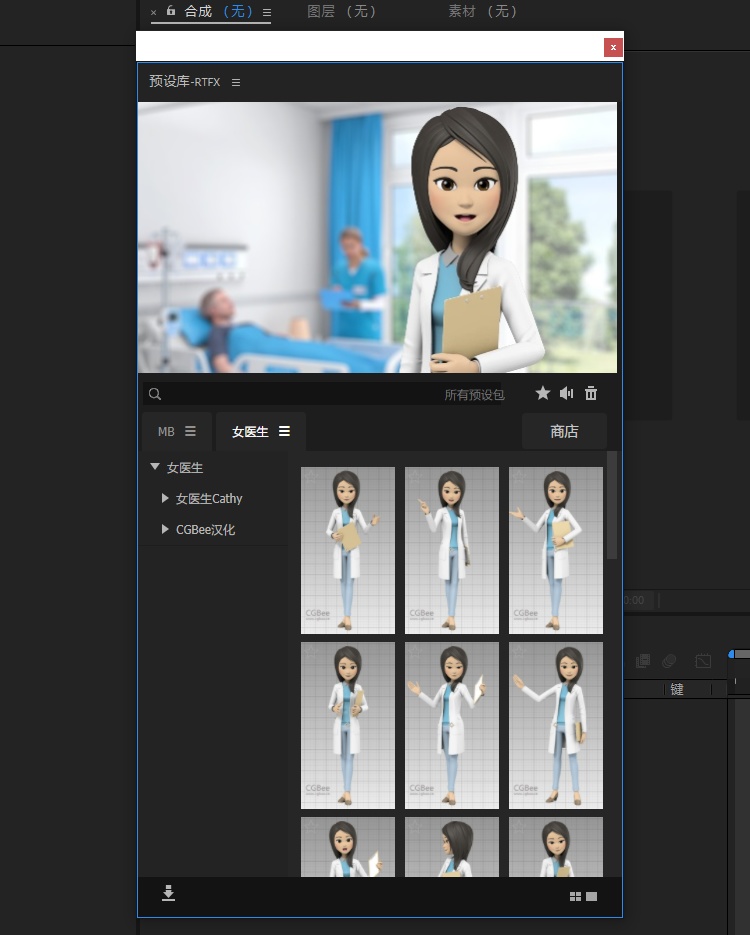Viewport: 750px width, 935px height.
Task: Toggle the lock icon beside 合成
Action: coord(171,11)
